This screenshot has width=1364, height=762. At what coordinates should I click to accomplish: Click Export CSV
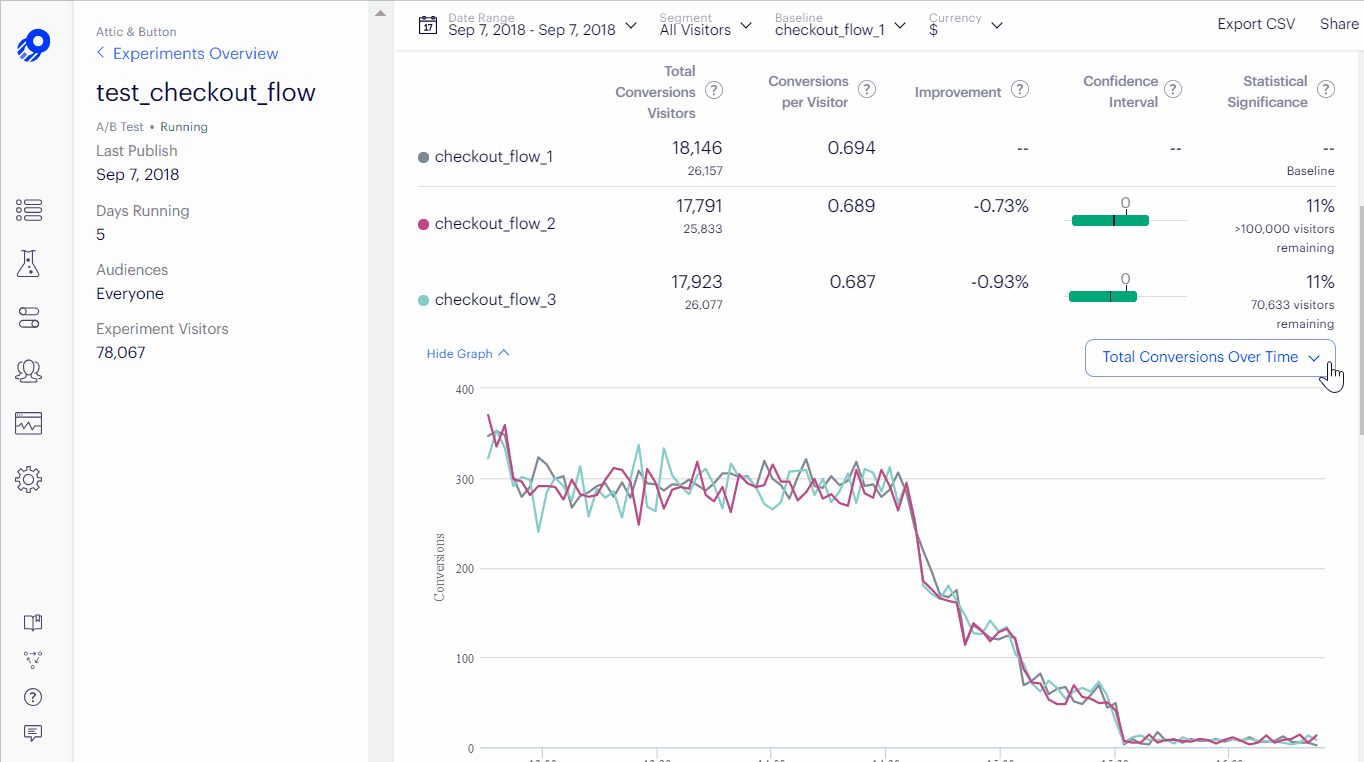[x=1256, y=24]
